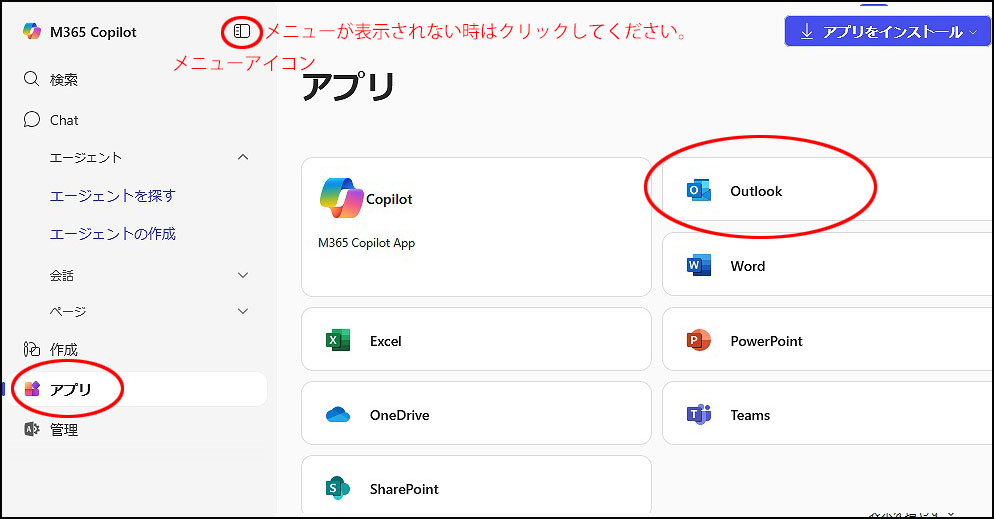Image resolution: width=994 pixels, height=519 pixels.
Task: Click the エージェント section label
Action: (x=86, y=157)
